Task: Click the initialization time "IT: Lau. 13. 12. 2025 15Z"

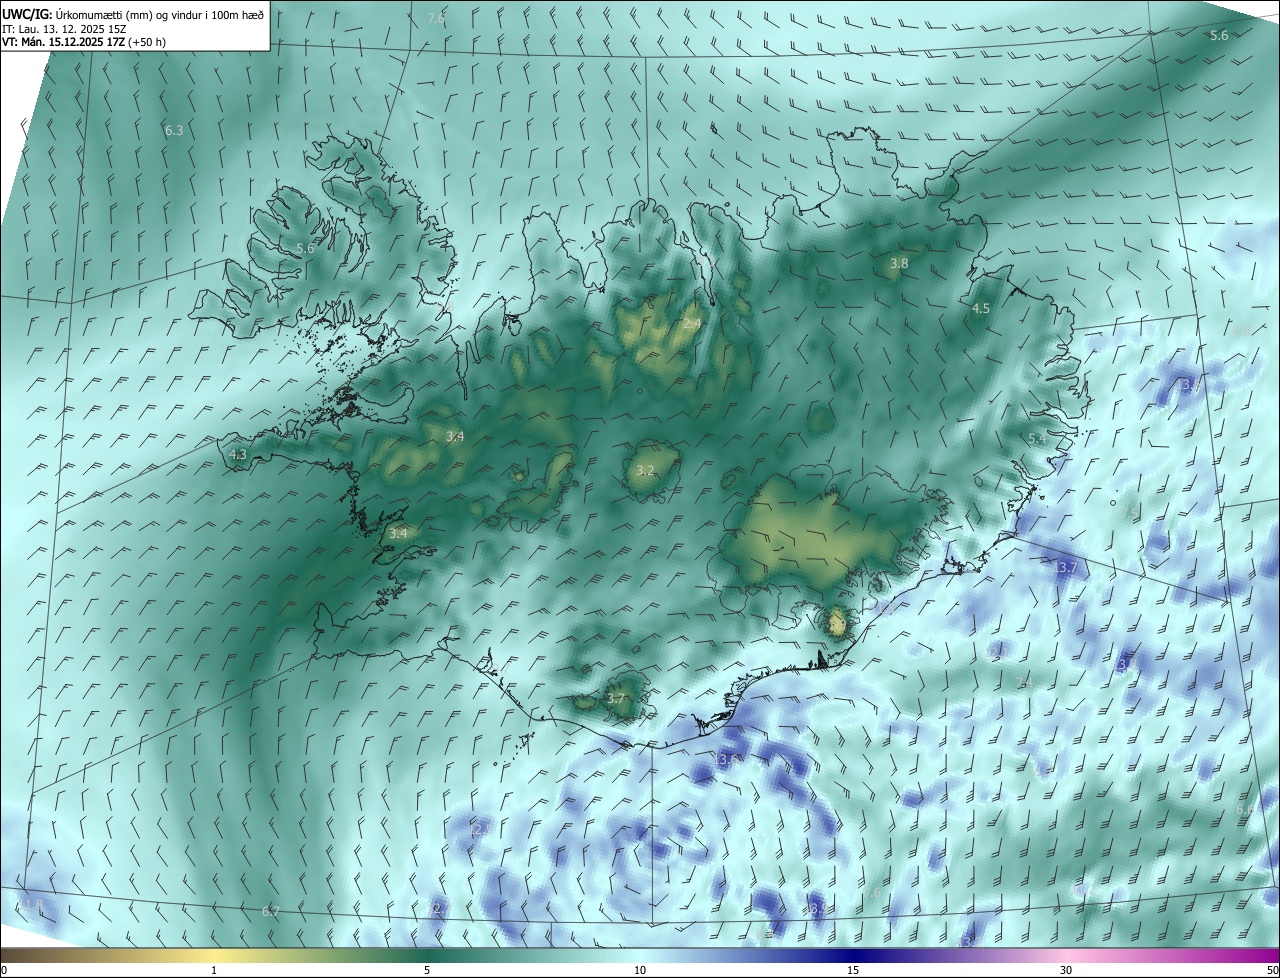Action: [64, 28]
